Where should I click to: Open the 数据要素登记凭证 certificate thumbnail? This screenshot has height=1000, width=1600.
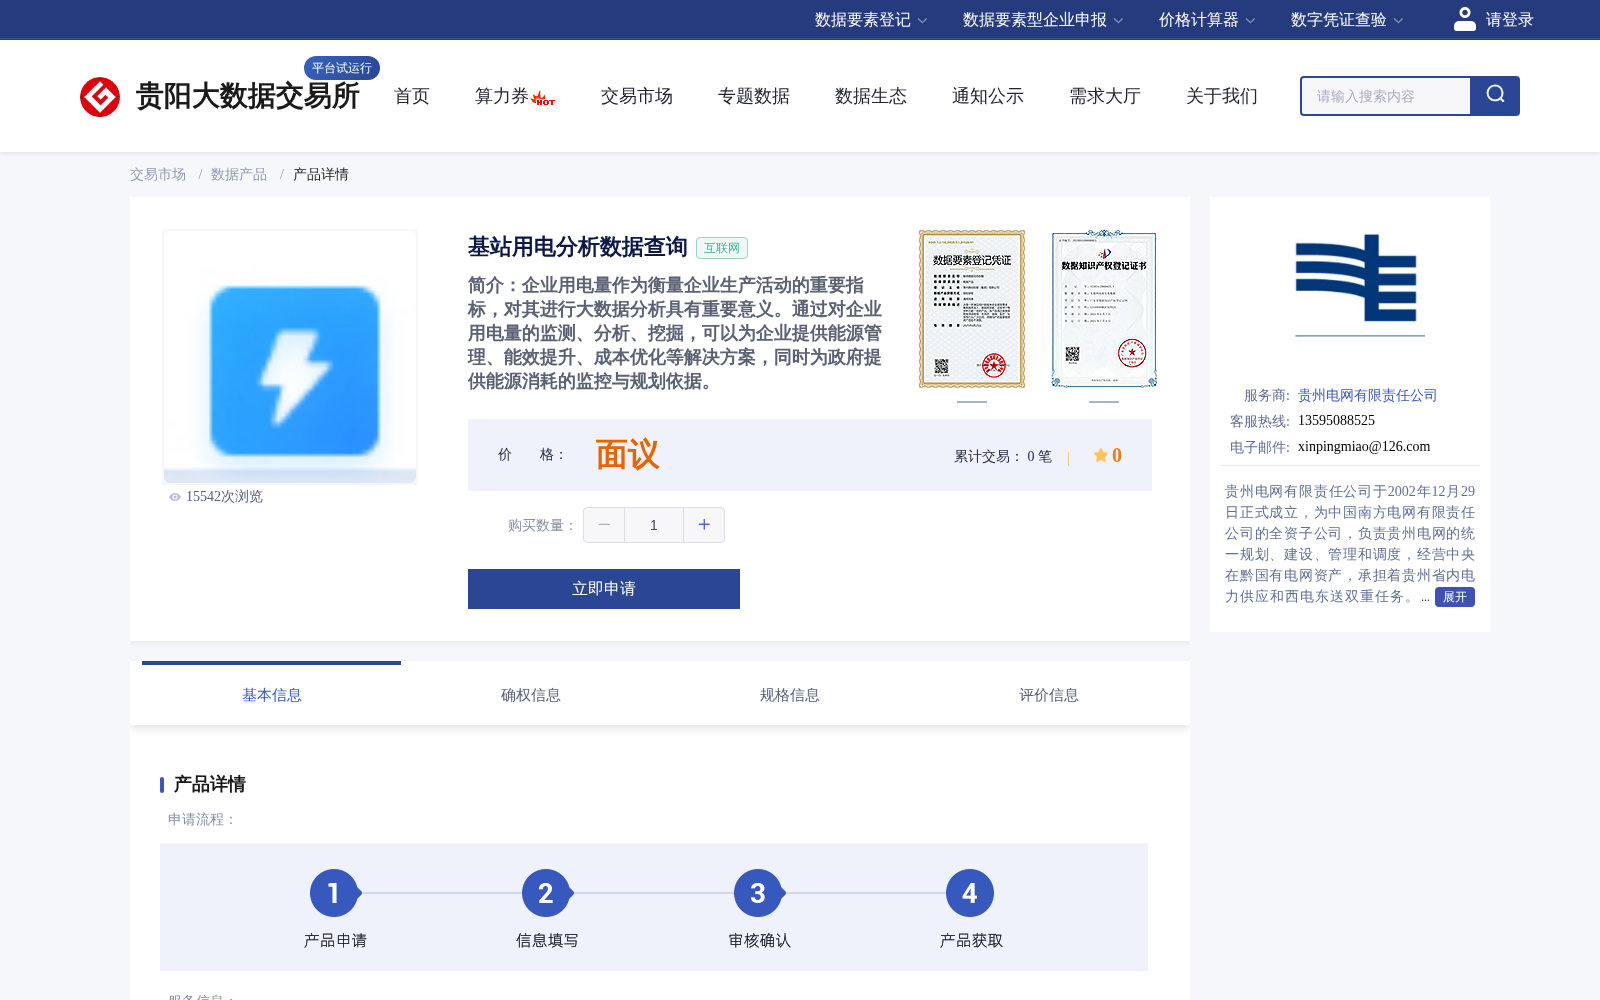tap(972, 309)
